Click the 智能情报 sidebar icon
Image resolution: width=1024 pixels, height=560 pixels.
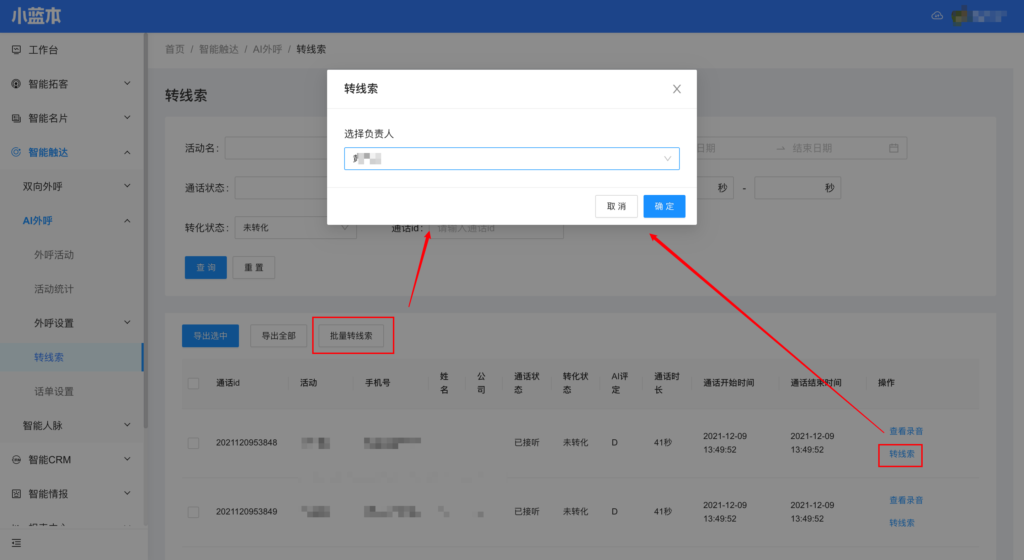tap(16, 494)
